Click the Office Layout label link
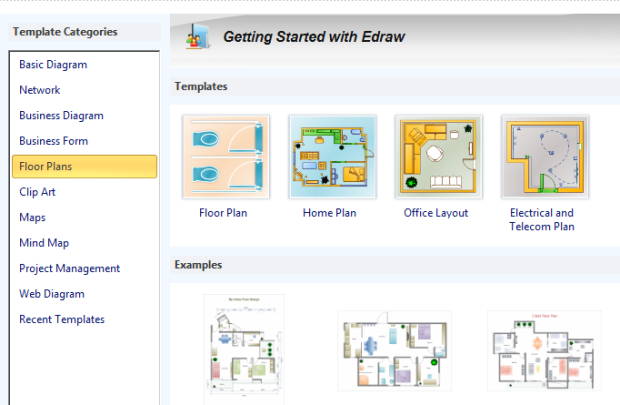The image size is (620, 405). (436, 213)
